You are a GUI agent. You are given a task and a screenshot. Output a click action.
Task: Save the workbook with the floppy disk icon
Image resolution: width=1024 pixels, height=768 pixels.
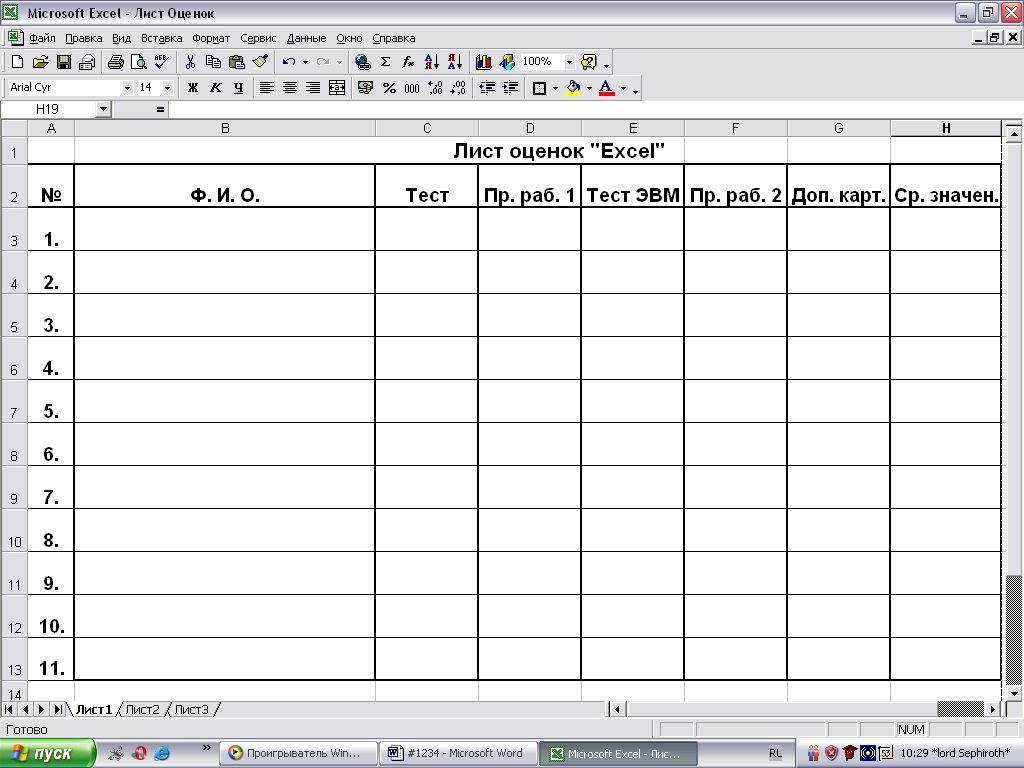[64, 62]
